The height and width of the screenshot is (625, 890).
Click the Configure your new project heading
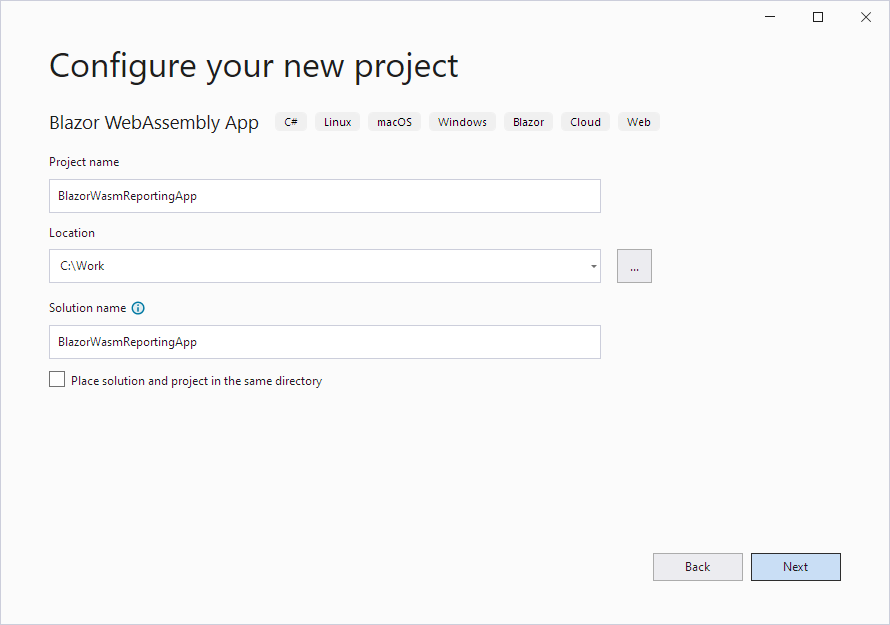pyautogui.click(x=254, y=66)
